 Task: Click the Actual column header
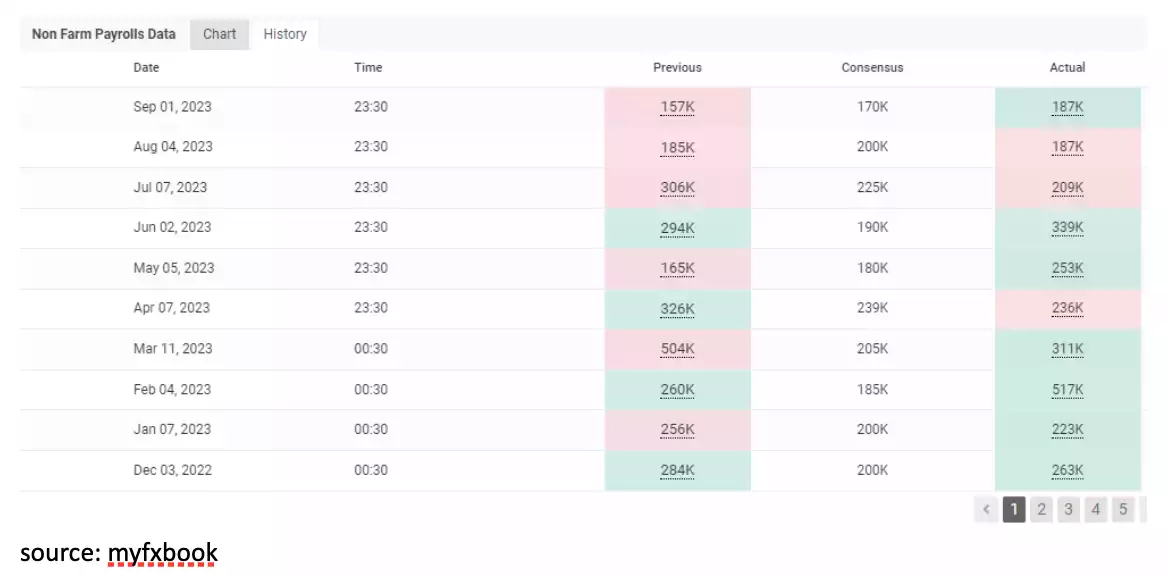[1067, 68]
